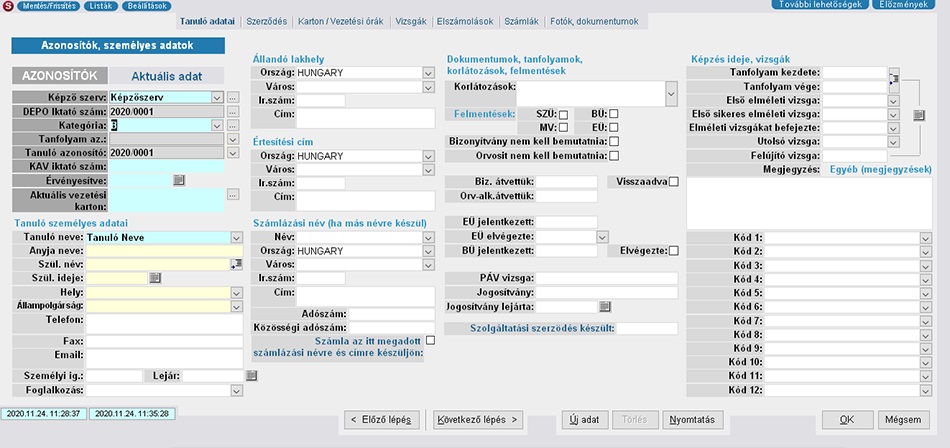Viewport: 950px width, 448px height.
Task: Go to Következő lépés
Action: pos(478,420)
